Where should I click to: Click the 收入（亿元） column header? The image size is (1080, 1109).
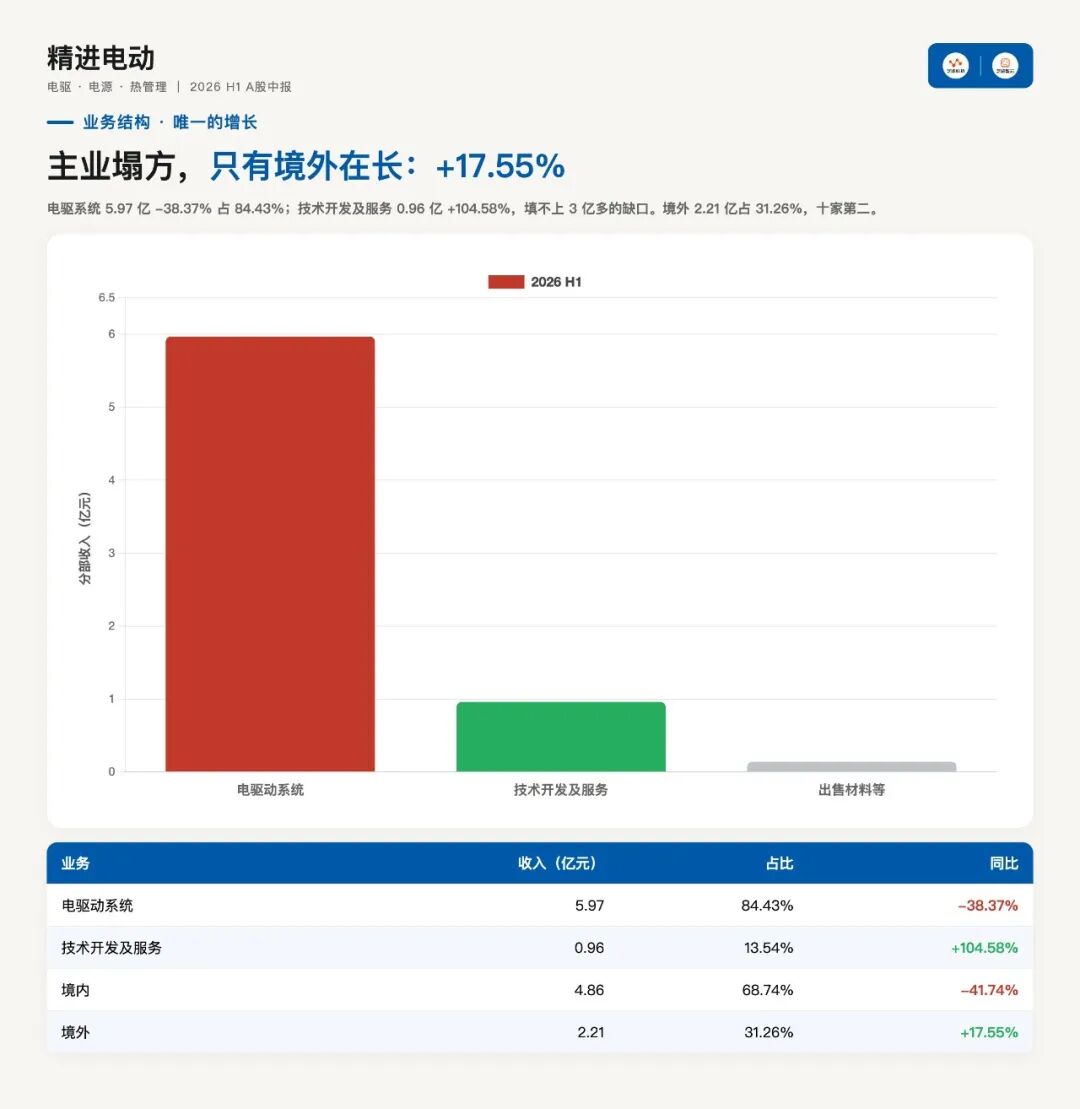[x=557, y=863]
